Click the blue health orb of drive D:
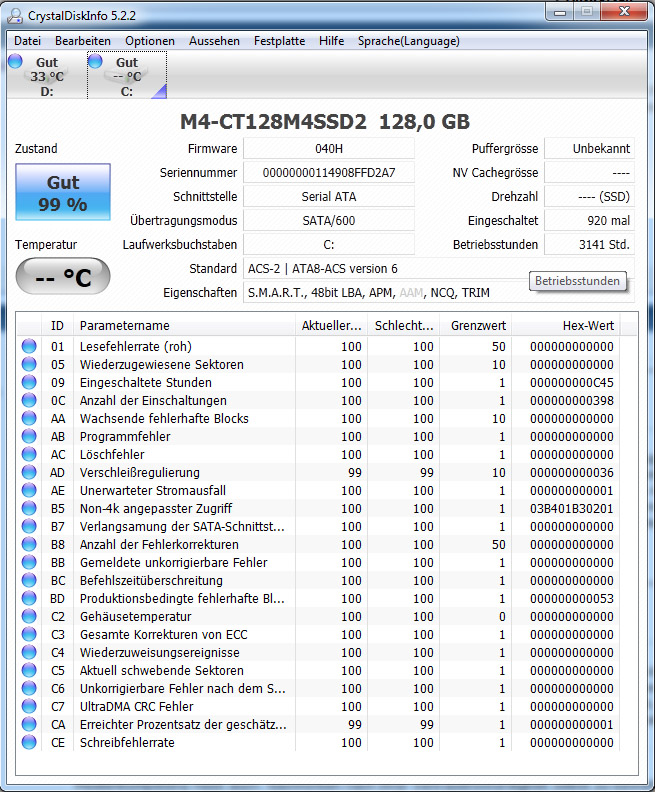This screenshot has height=792, width=655. click(16, 61)
